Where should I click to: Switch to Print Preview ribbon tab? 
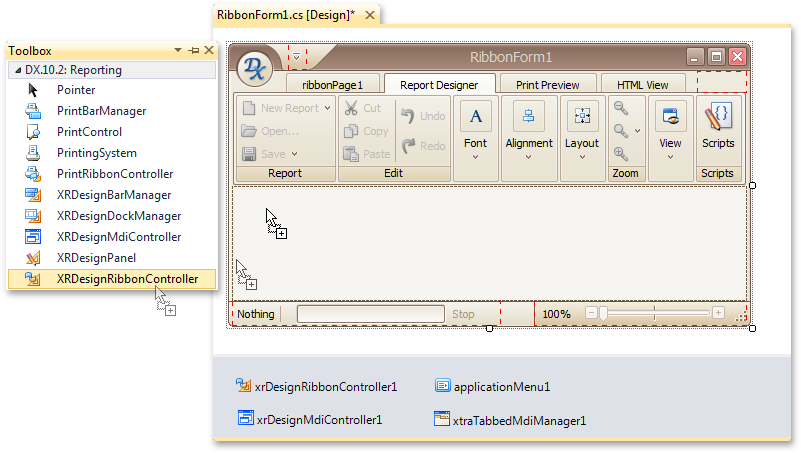[548, 85]
